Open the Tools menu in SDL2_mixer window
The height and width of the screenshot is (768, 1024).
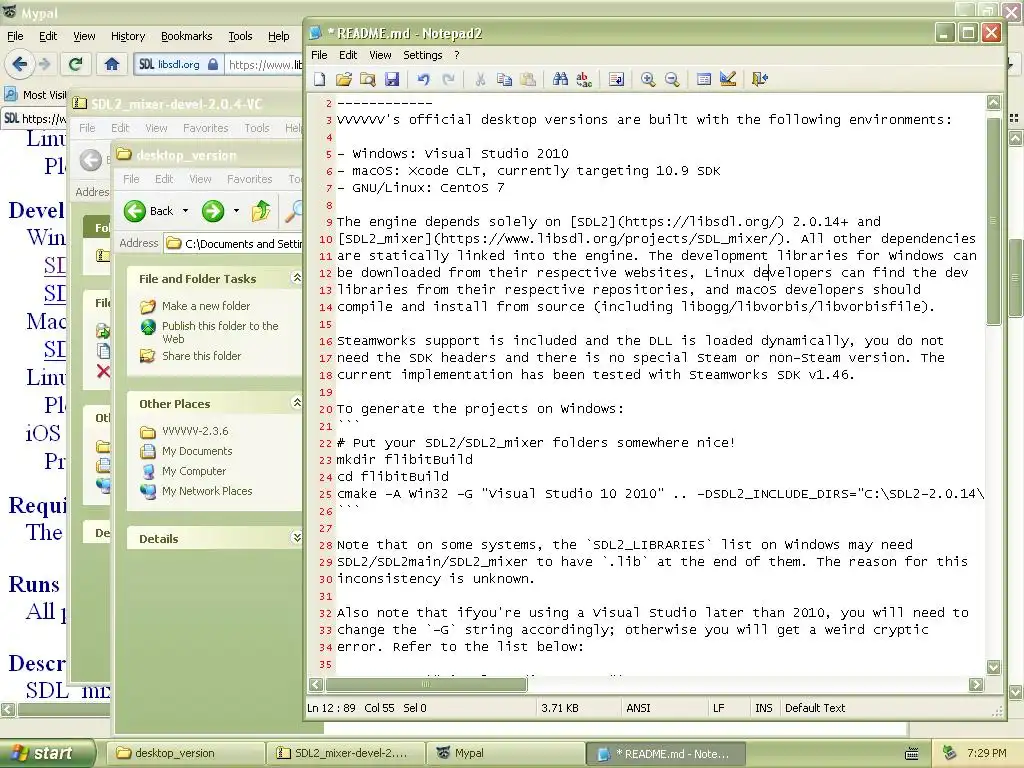(257, 128)
